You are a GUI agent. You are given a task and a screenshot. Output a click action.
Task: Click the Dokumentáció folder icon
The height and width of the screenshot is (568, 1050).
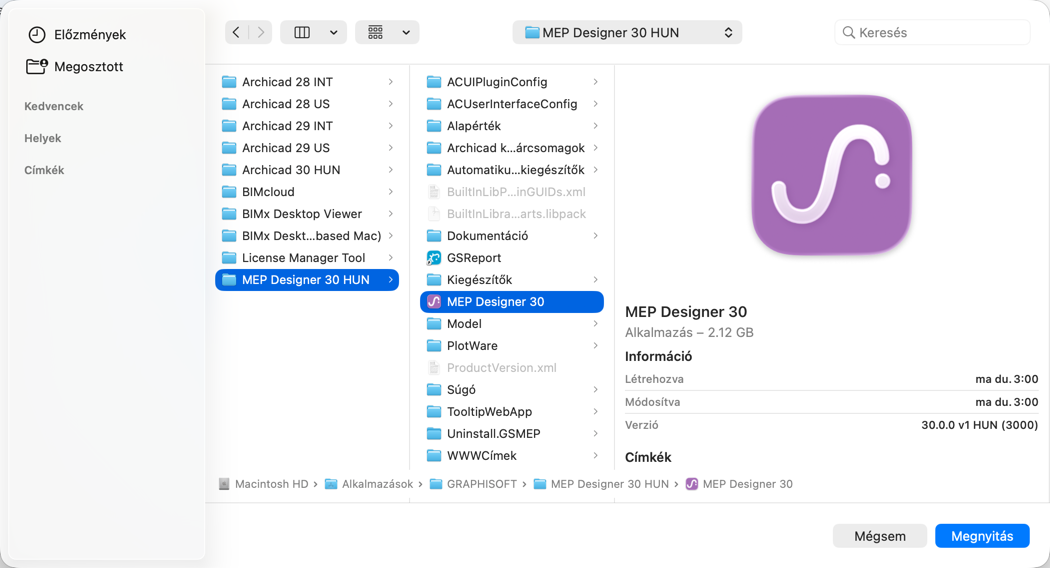(434, 236)
